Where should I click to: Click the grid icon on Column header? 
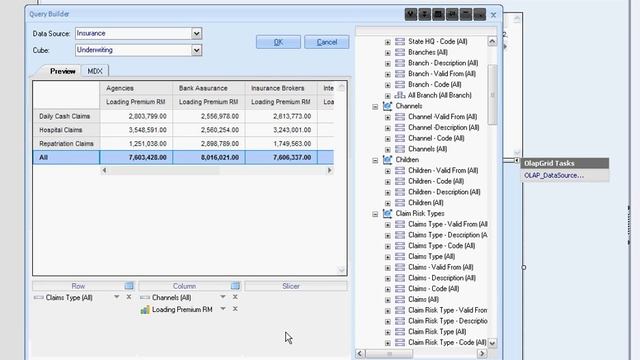[235, 286]
